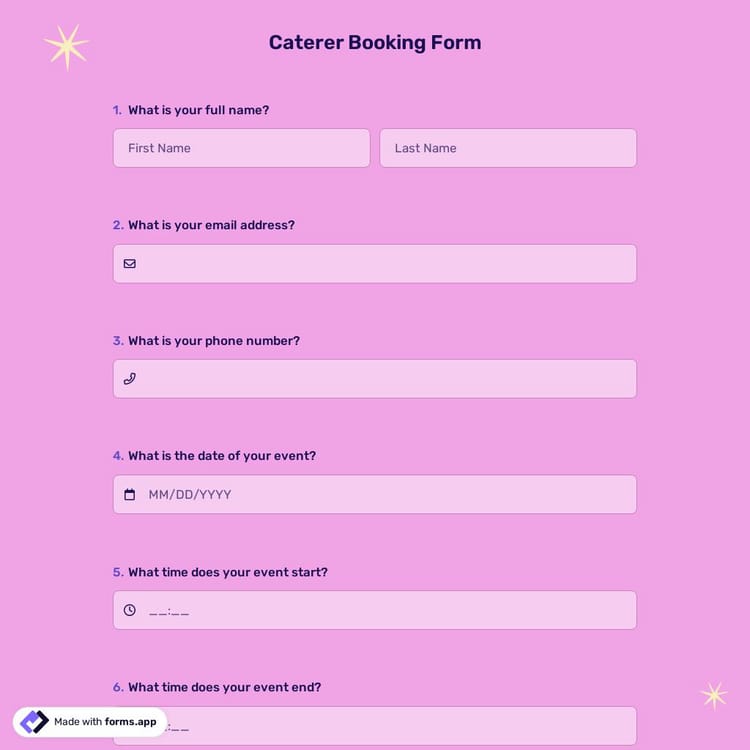
Task: Focus the Last Name input field
Action: [508, 148]
